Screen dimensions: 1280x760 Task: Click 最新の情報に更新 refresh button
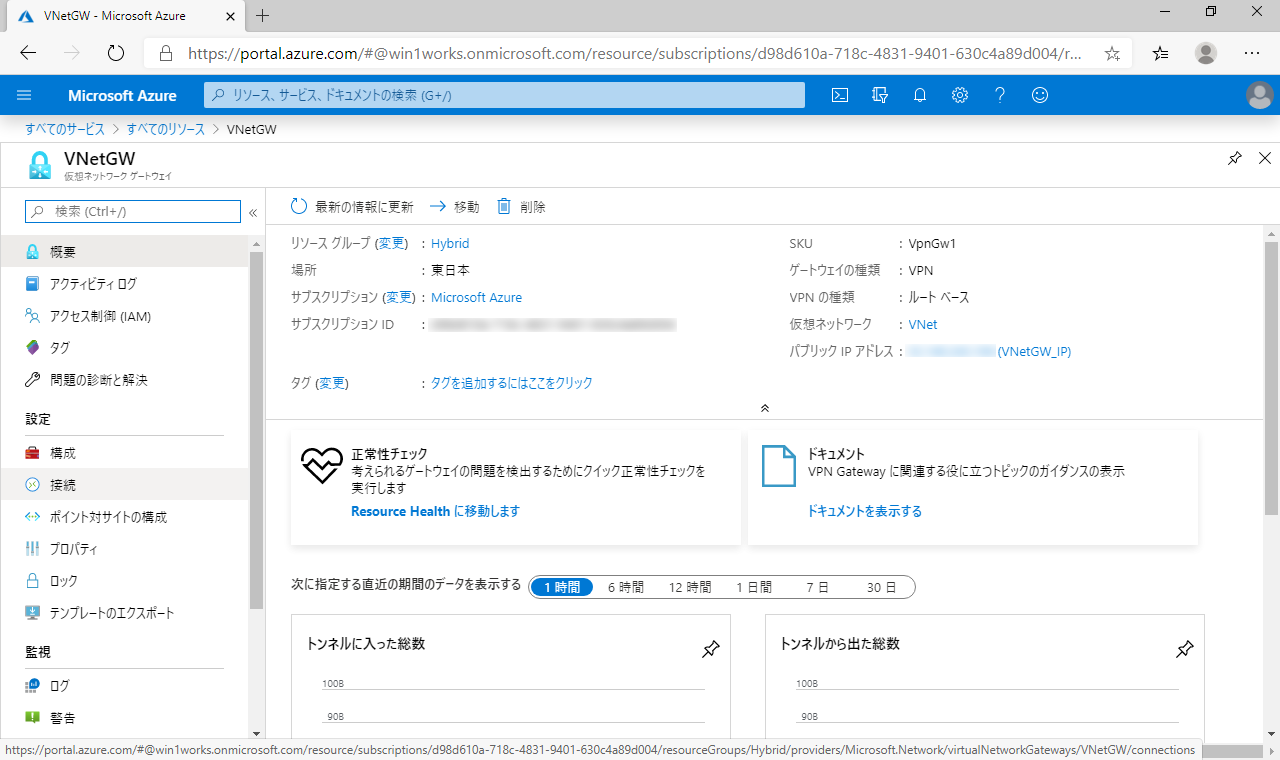[x=351, y=207]
